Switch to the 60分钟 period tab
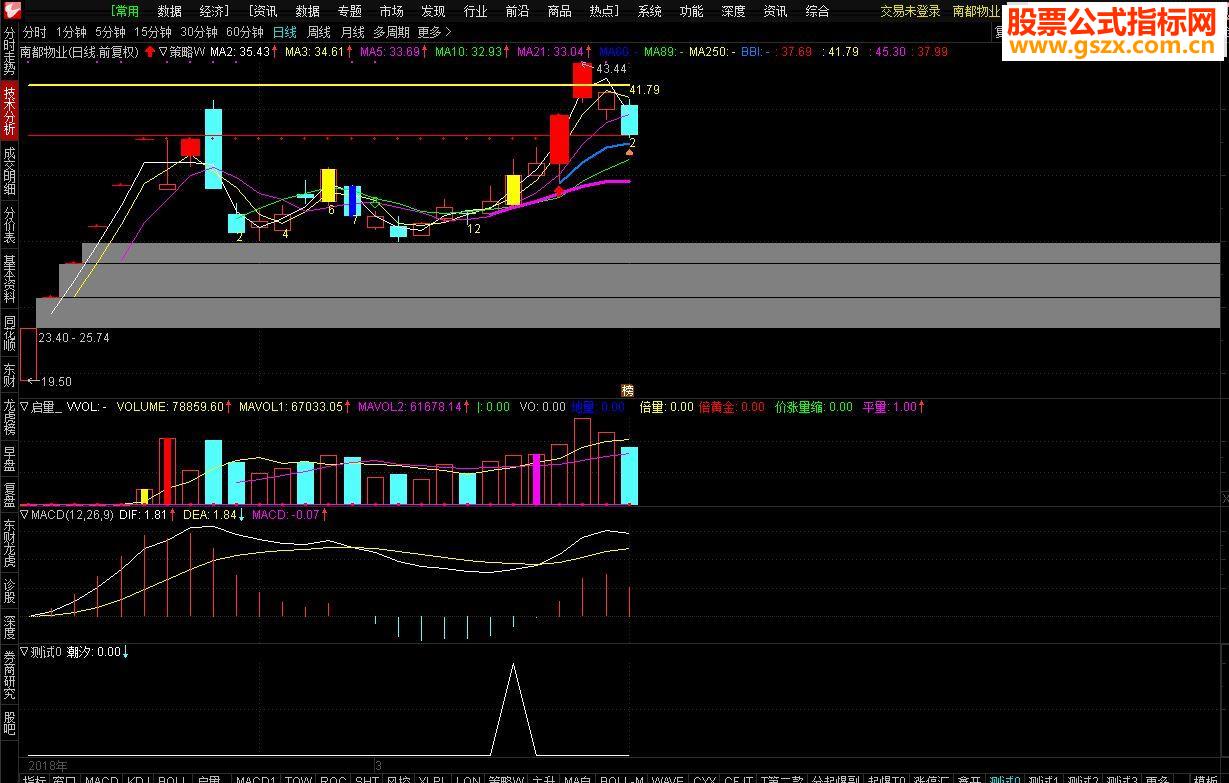 pos(245,32)
